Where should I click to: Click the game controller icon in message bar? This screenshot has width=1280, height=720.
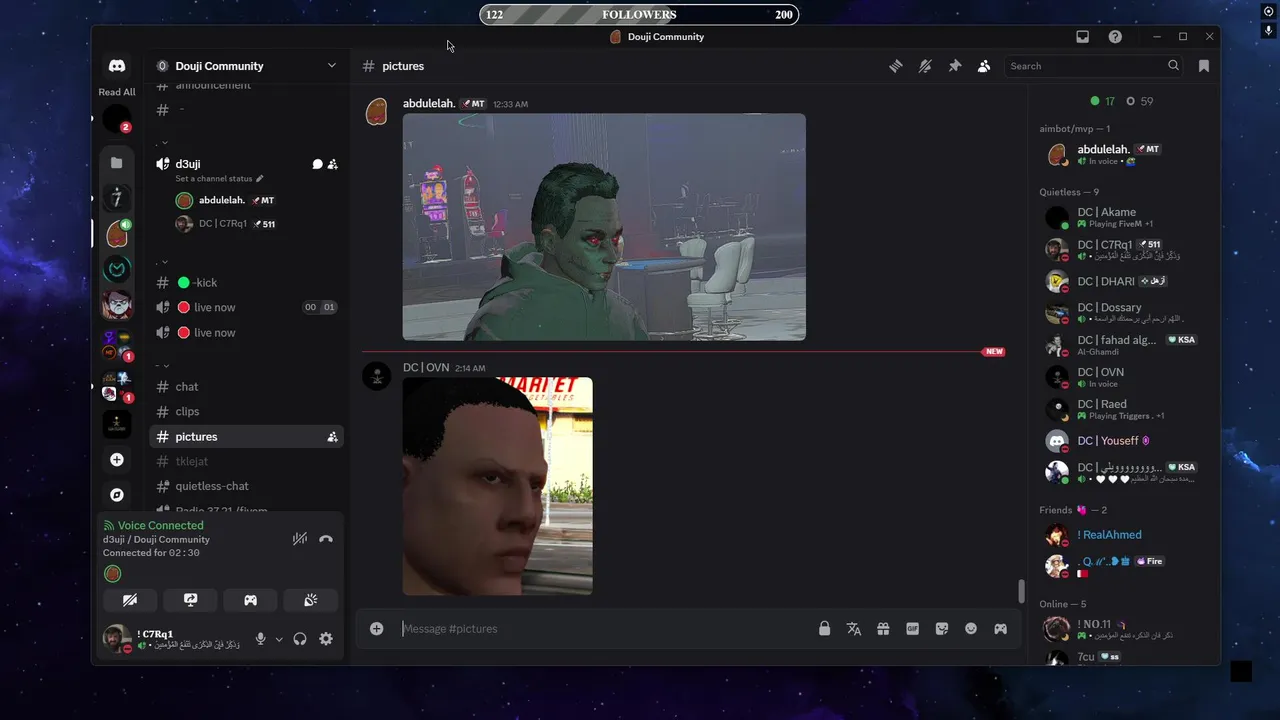[1000, 629]
